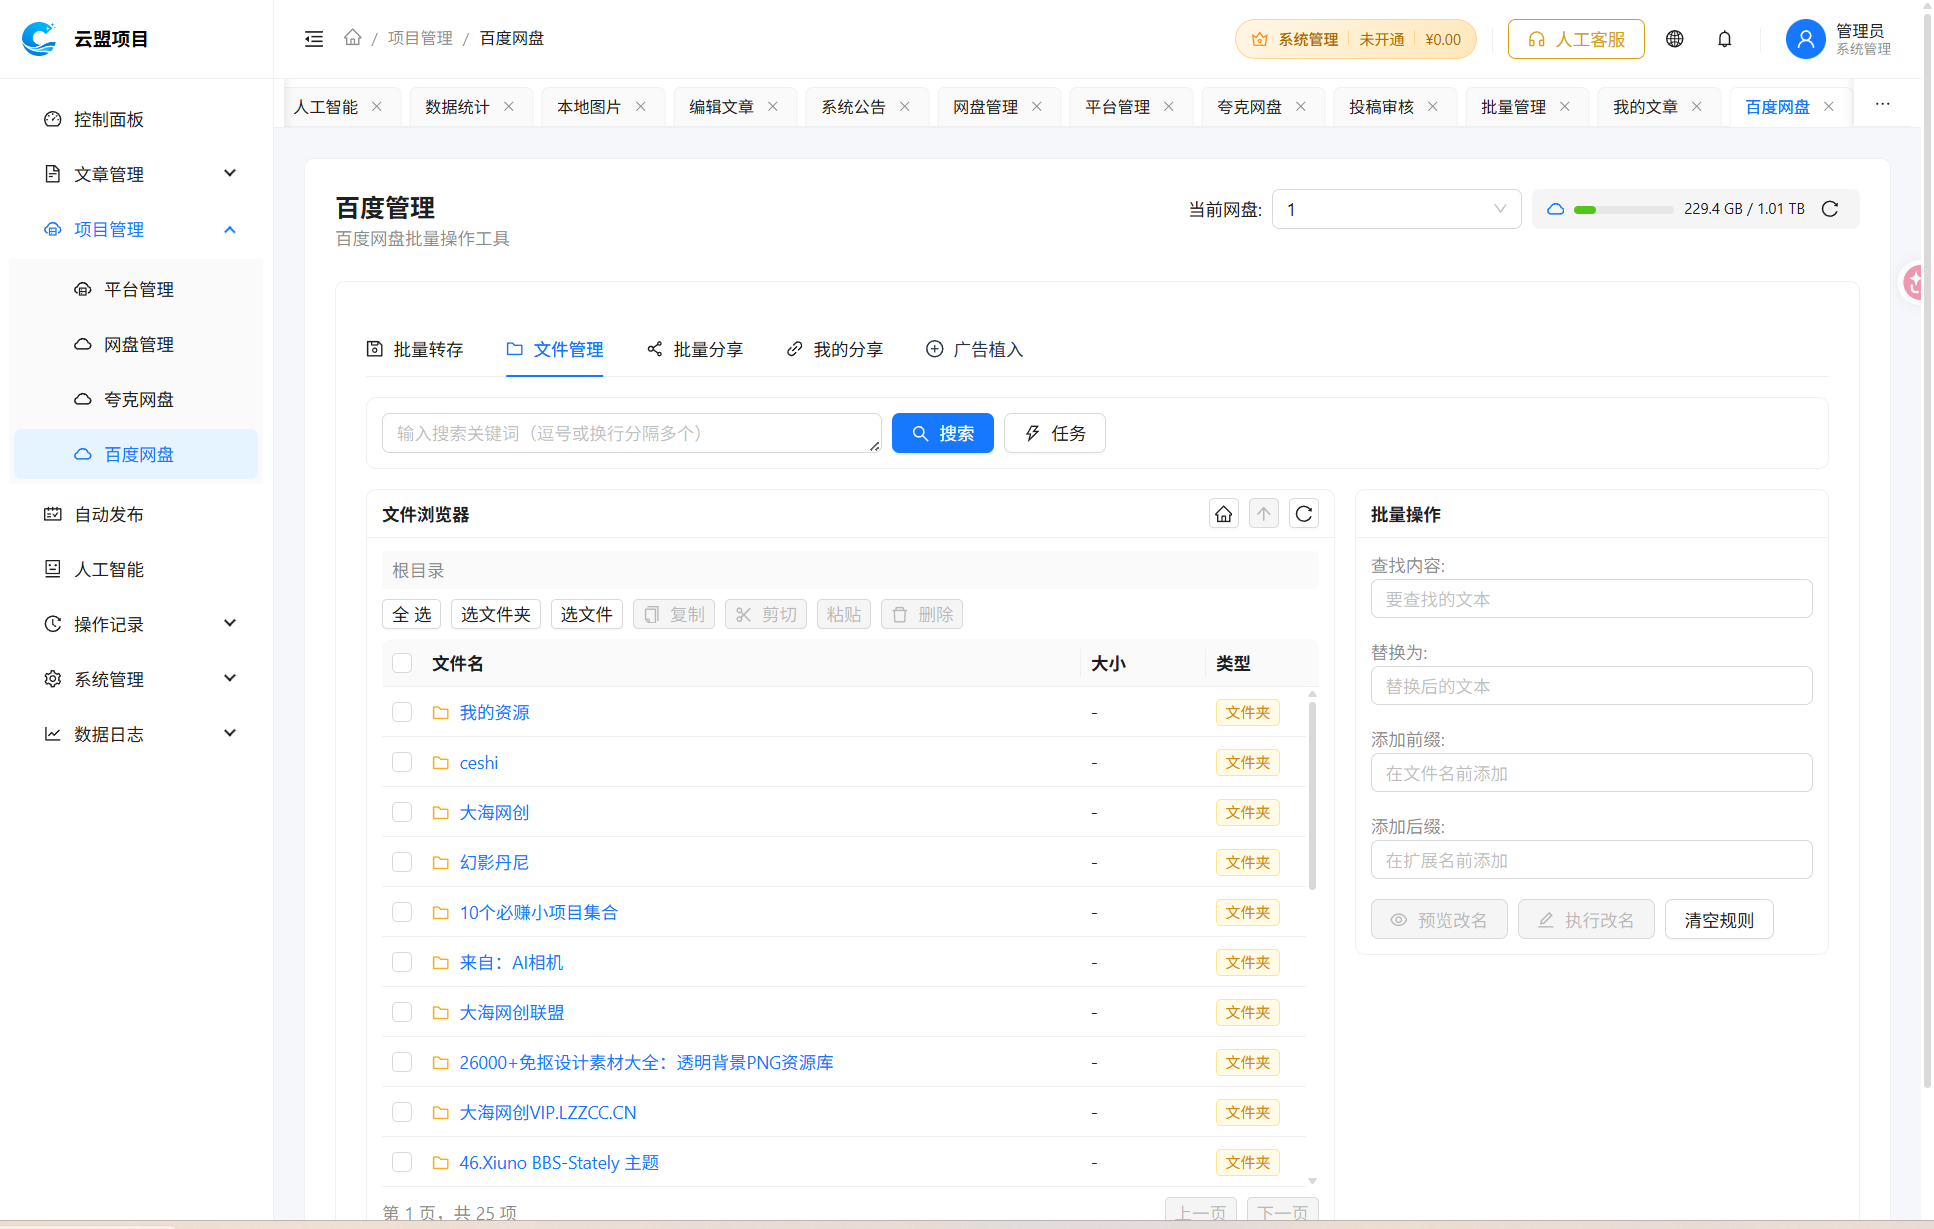This screenshot has width=1934, height=1229.
Task: Go to root directory in file browser
Action: tap(1224, 514)
